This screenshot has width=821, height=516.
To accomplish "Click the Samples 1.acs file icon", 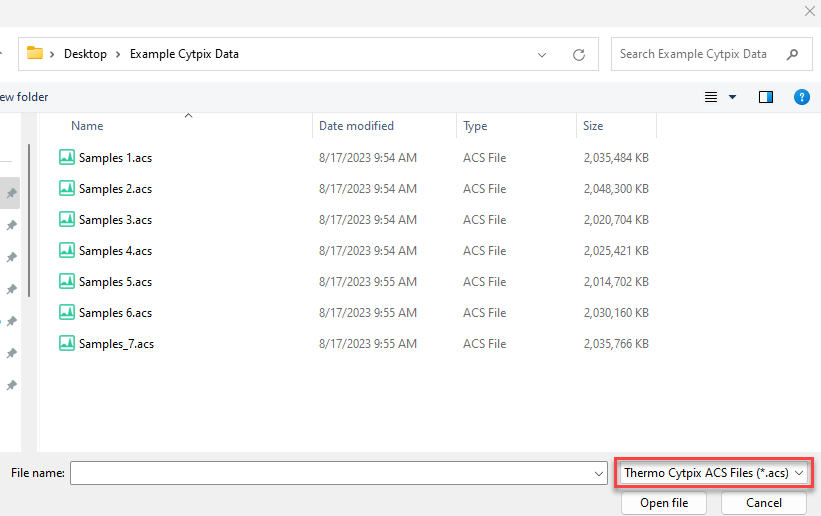I will 67,157.
